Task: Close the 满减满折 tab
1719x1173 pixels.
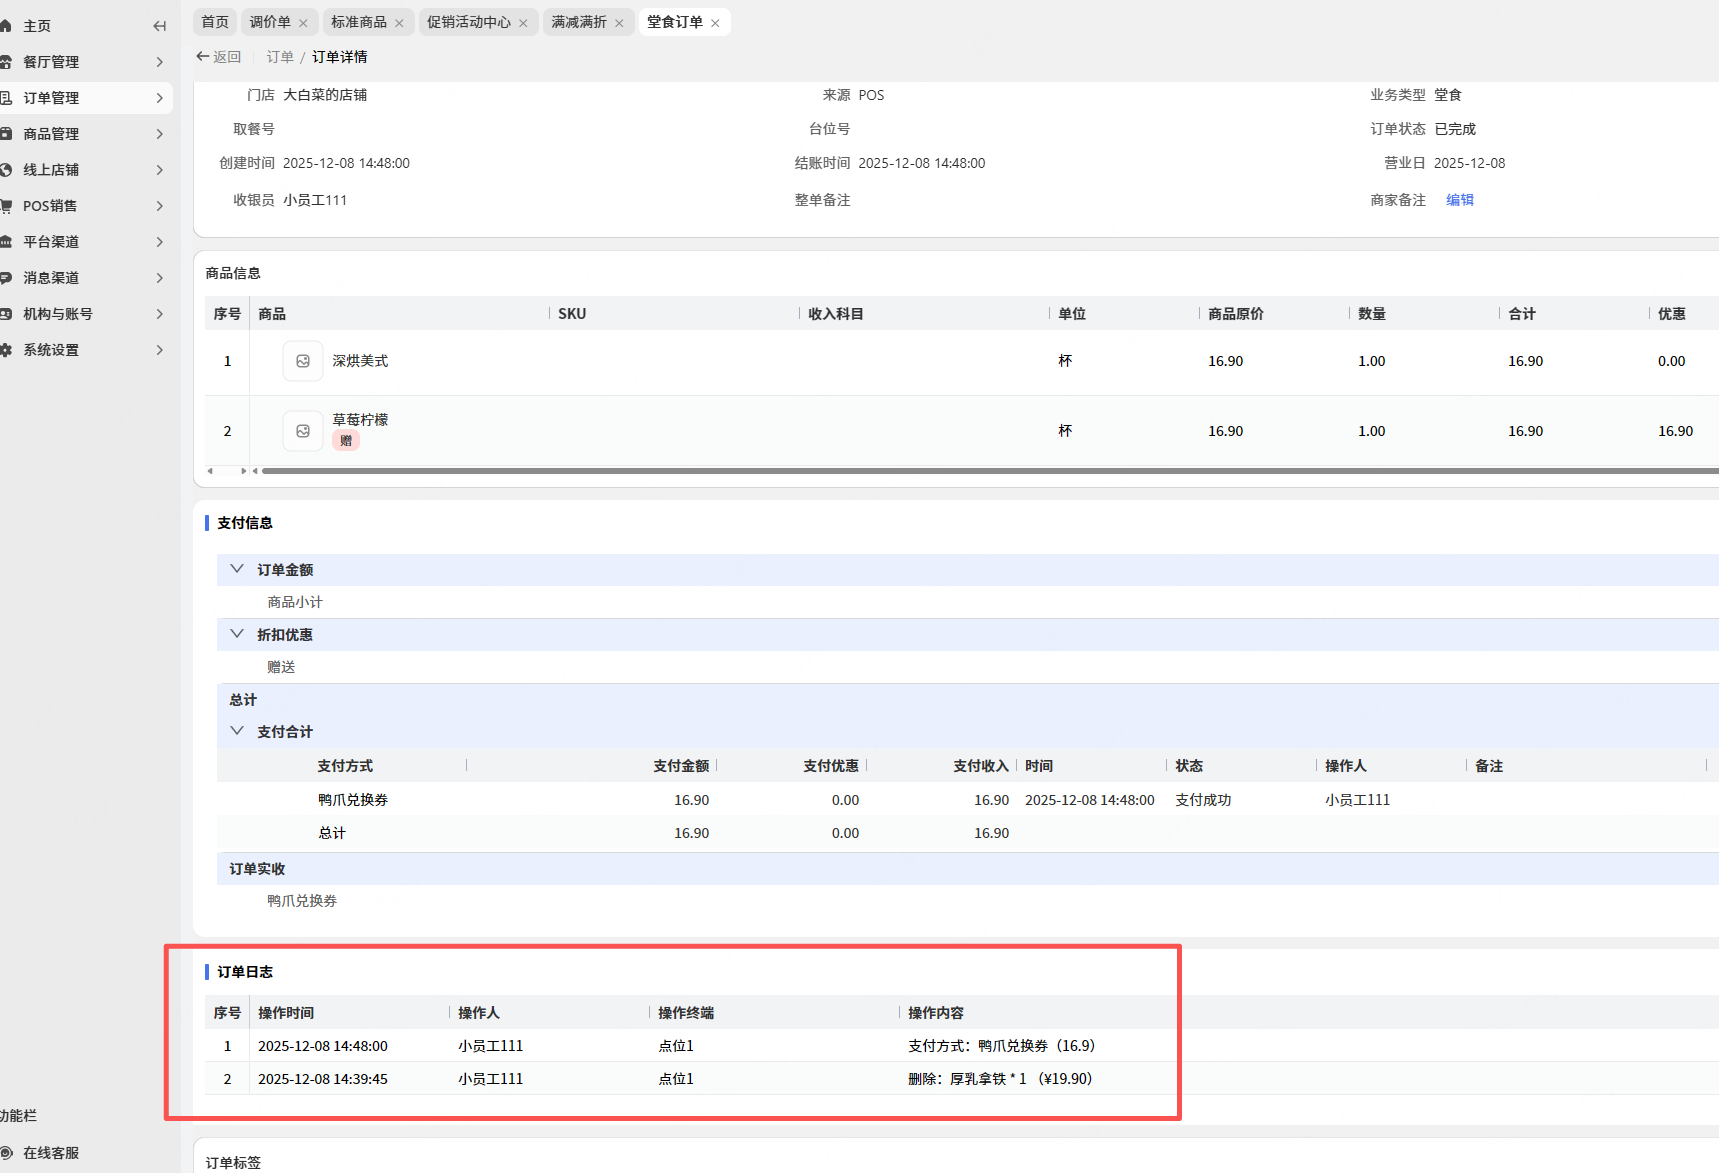Action: click(619, 23)
